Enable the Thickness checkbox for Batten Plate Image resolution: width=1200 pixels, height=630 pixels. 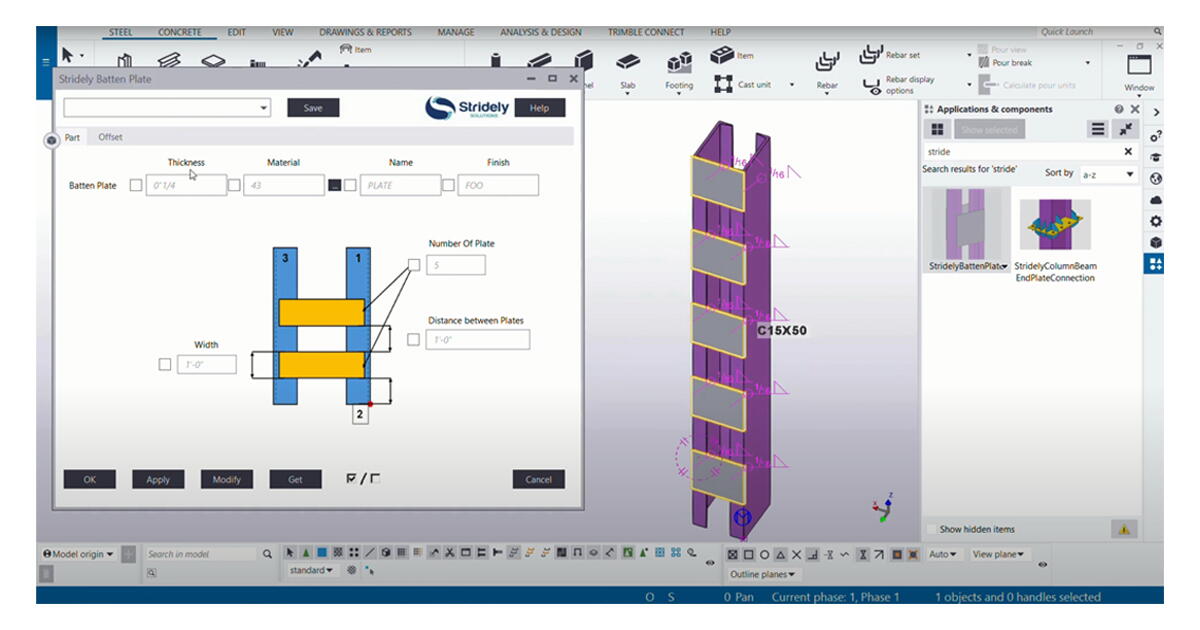(x=136, y=185)
